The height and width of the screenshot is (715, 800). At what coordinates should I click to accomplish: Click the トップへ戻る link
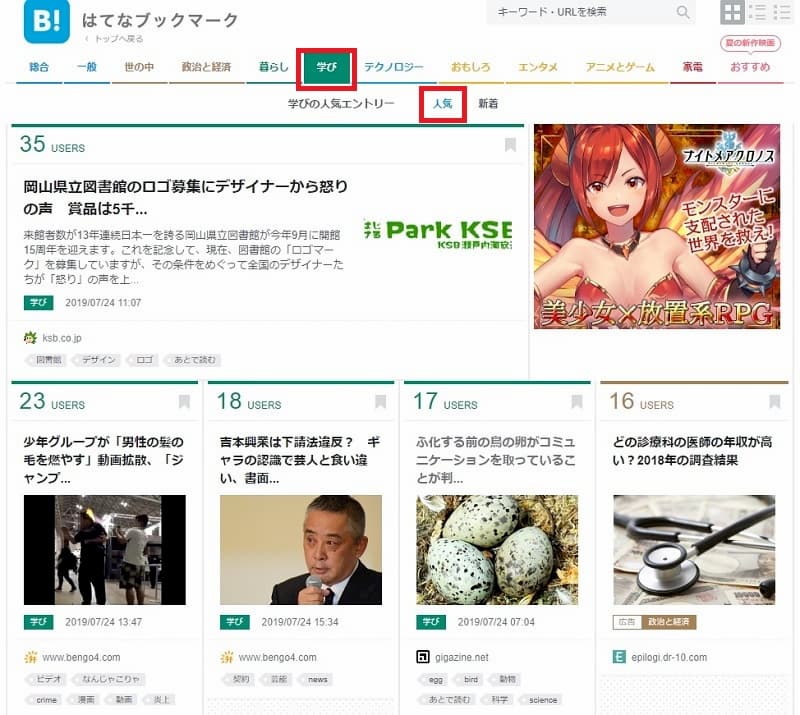click(115, 39)
